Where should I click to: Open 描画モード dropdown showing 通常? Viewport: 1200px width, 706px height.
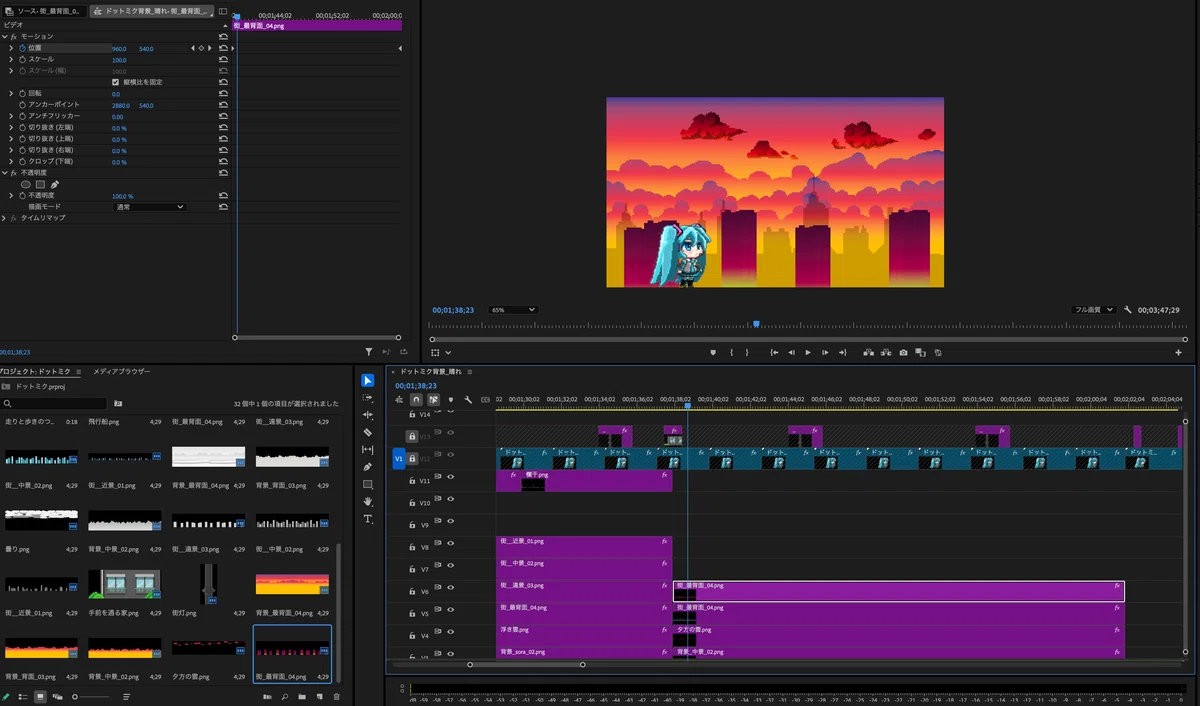pos(150,207)
